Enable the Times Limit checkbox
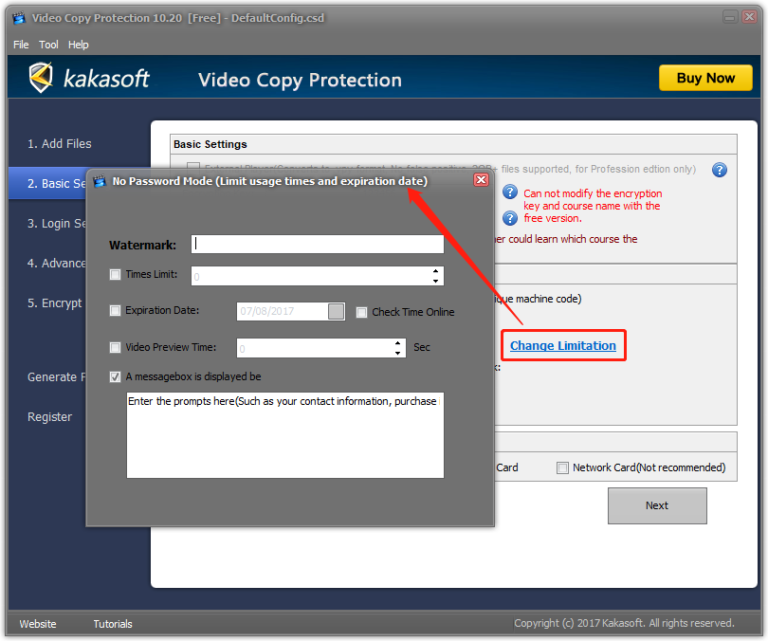768x641 pixels. [x=116, y=274]
